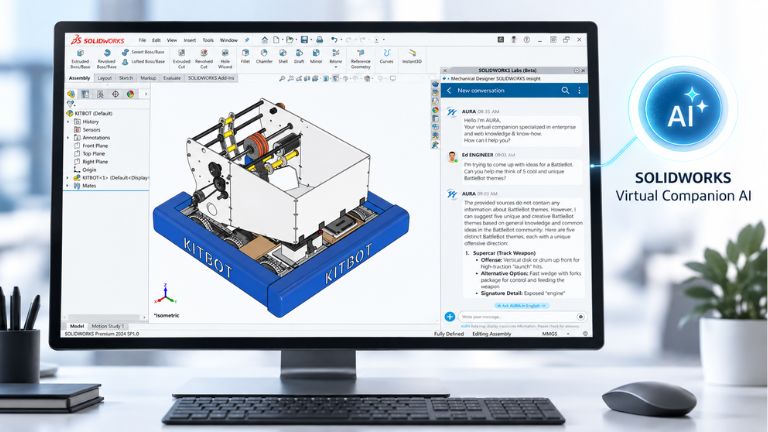
Task: Open the Undo dropdown arrow
Action: (x=340, y=40)
